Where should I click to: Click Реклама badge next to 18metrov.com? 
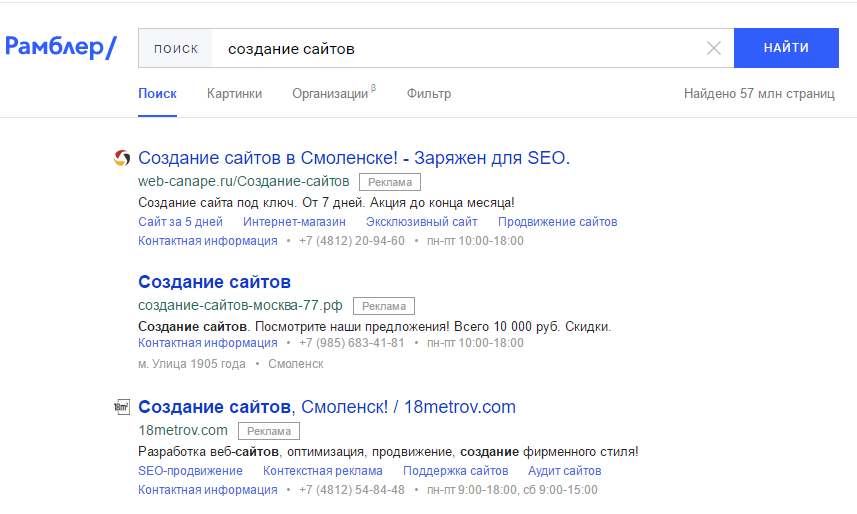click(269, 431)
